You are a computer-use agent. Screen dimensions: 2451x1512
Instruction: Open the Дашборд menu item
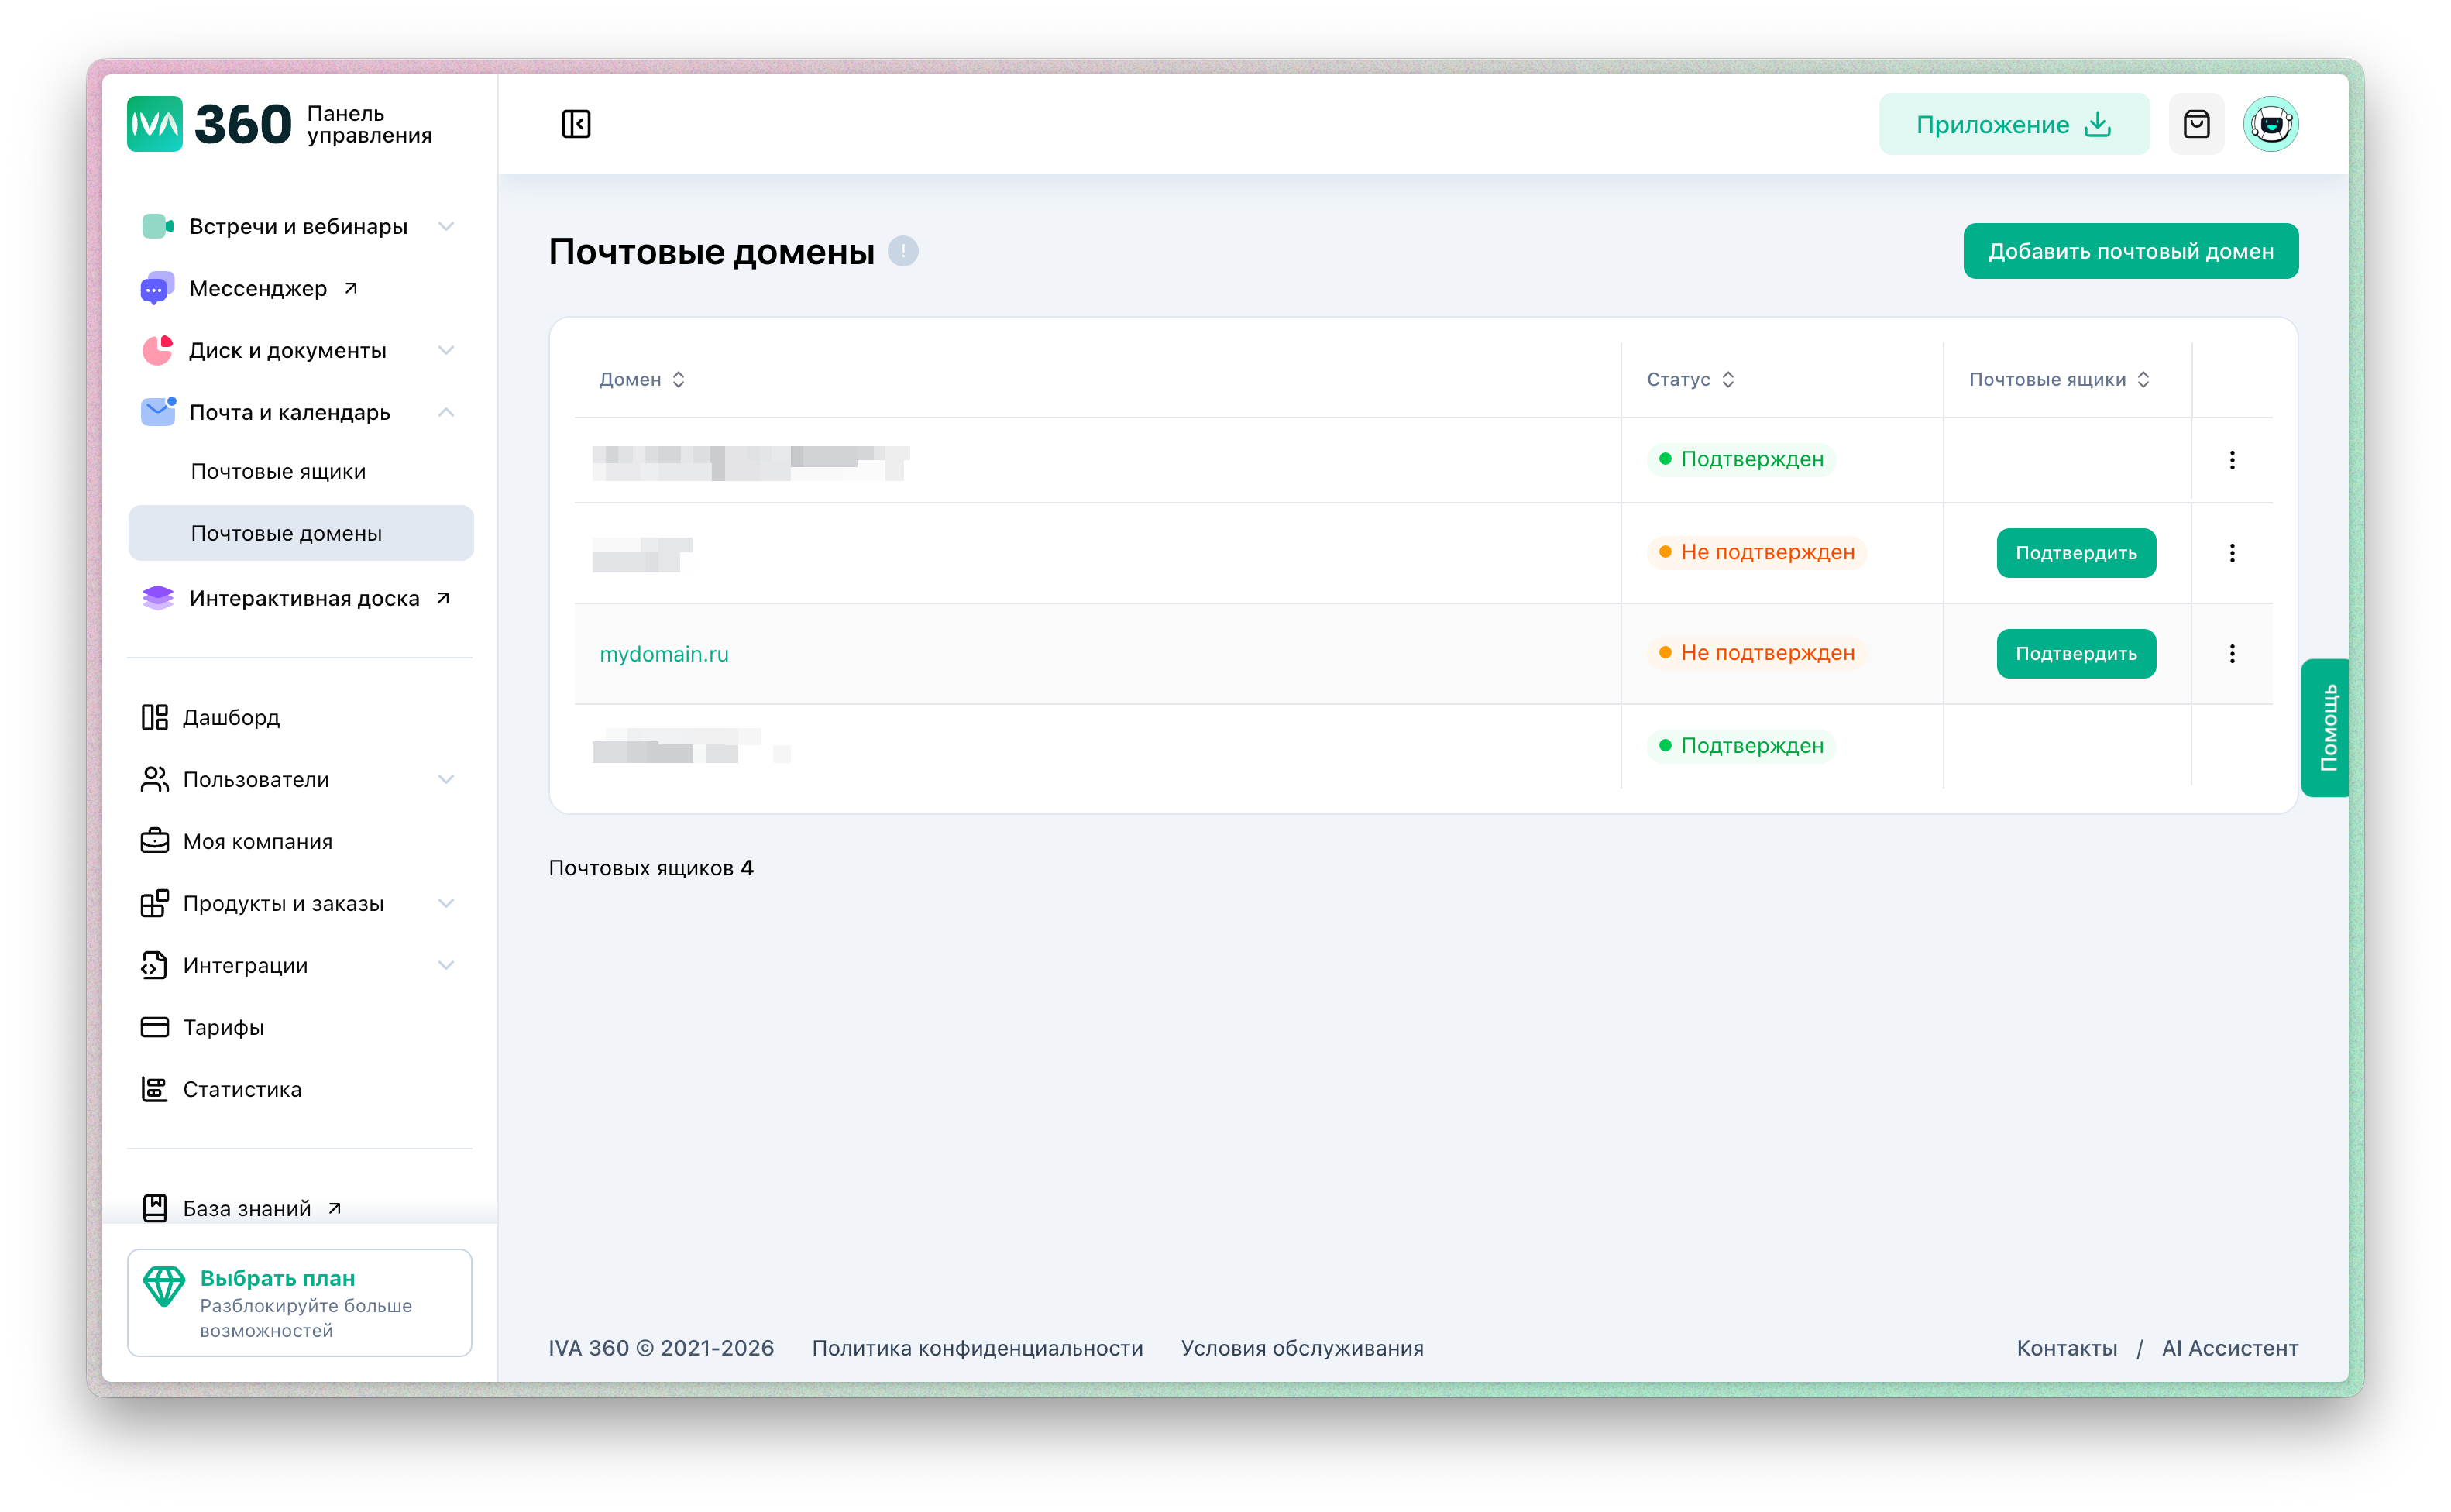point(231,718)
